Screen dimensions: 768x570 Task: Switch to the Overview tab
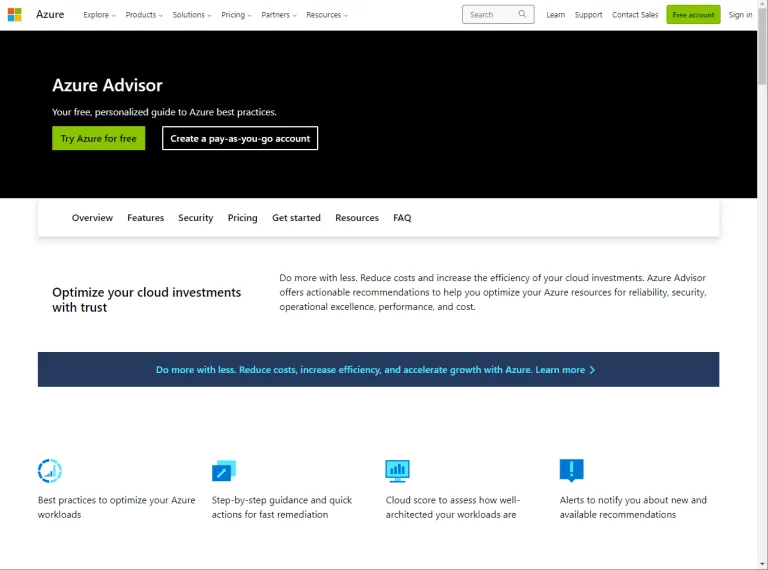pos(92,218)
